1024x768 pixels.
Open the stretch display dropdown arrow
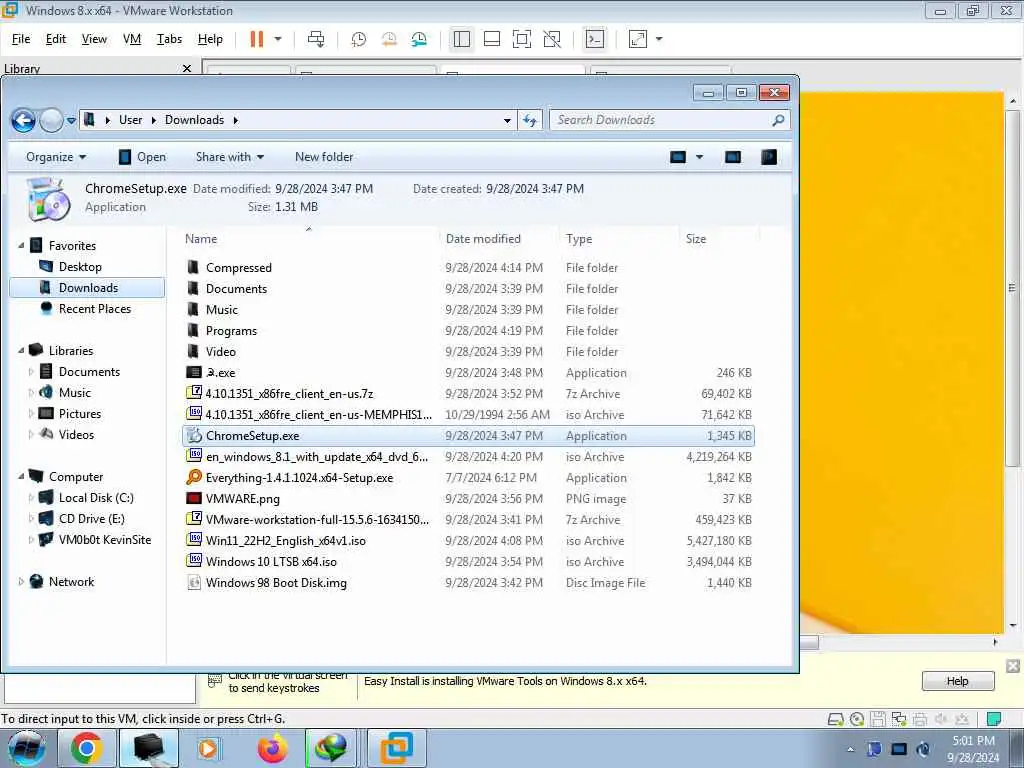click(659, 39)
